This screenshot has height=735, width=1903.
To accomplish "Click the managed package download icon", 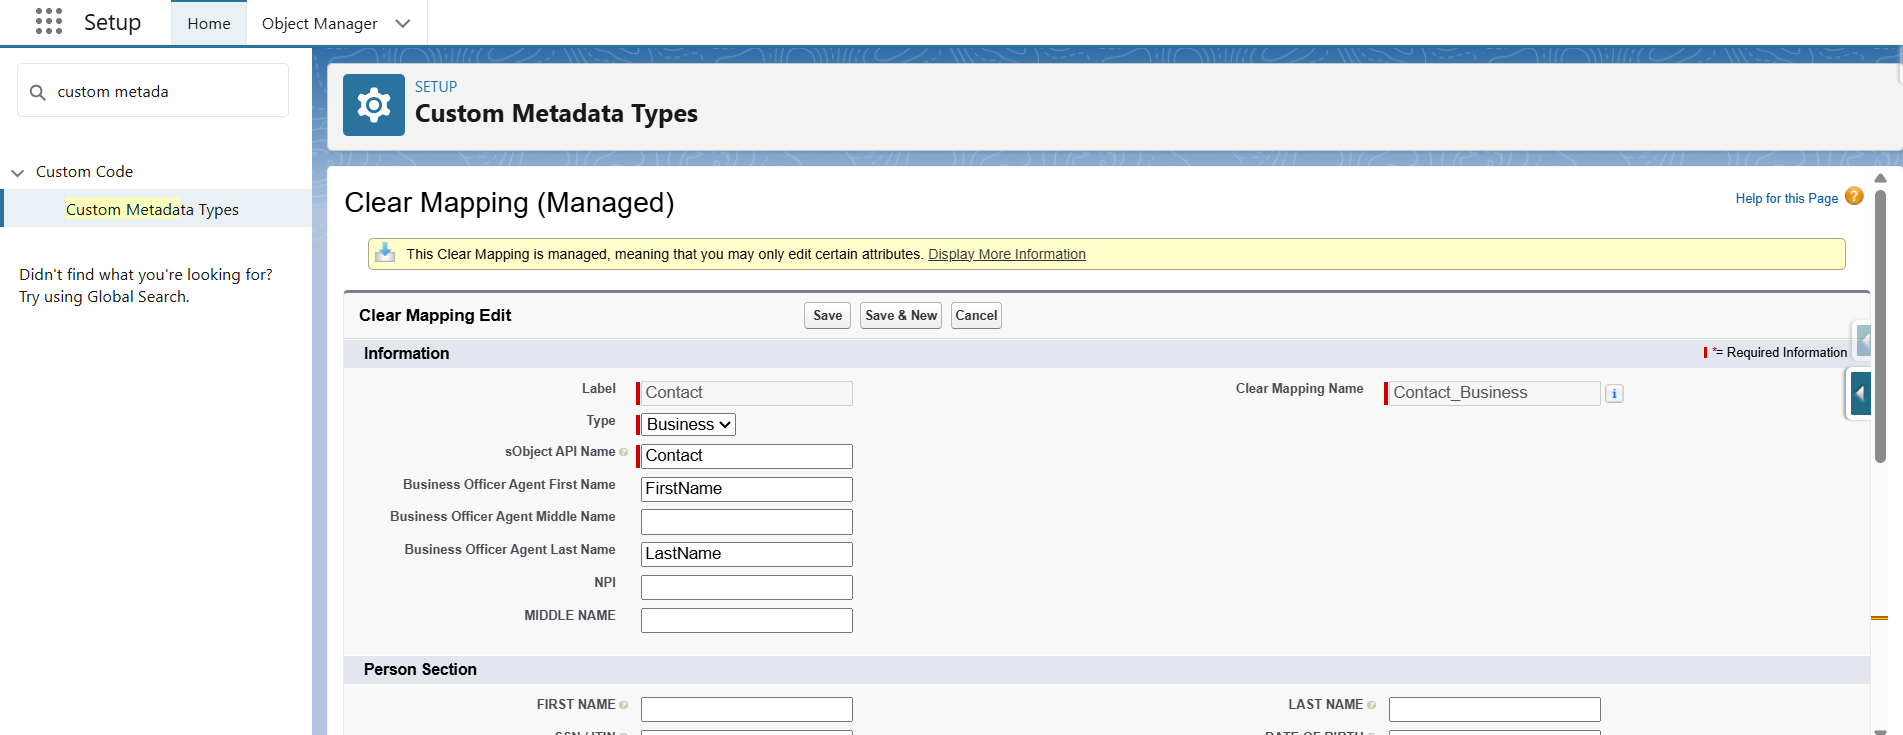I will (x=385, y=253).
